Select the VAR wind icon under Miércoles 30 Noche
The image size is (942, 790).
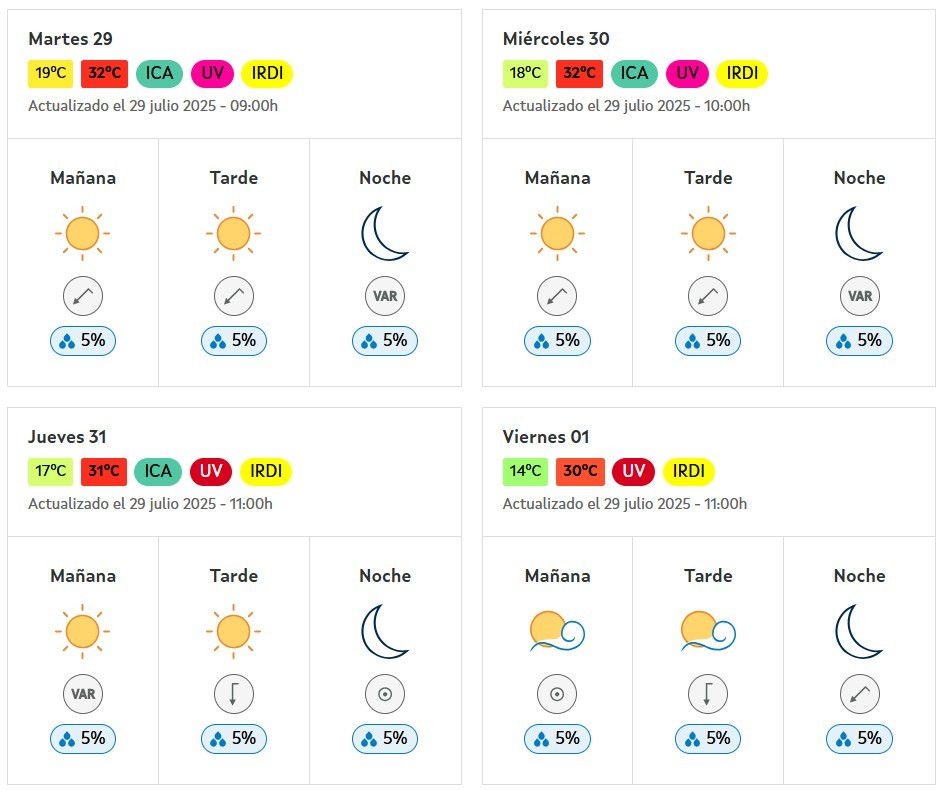pos(859,296)
